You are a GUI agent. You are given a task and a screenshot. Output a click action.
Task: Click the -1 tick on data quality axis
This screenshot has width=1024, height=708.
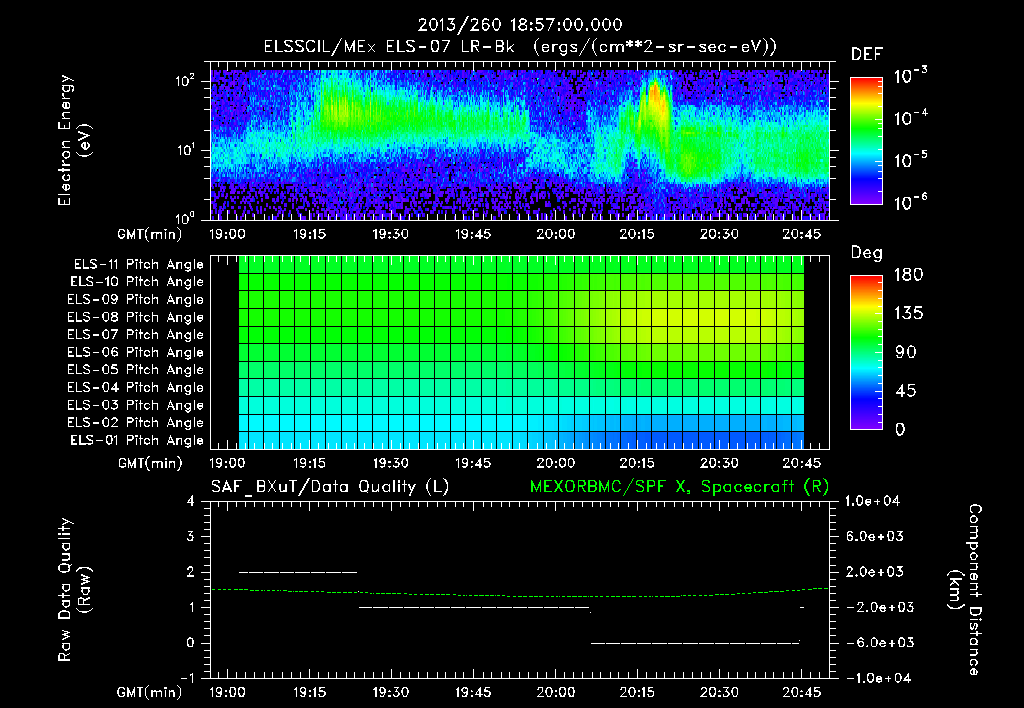coord(187,678)
